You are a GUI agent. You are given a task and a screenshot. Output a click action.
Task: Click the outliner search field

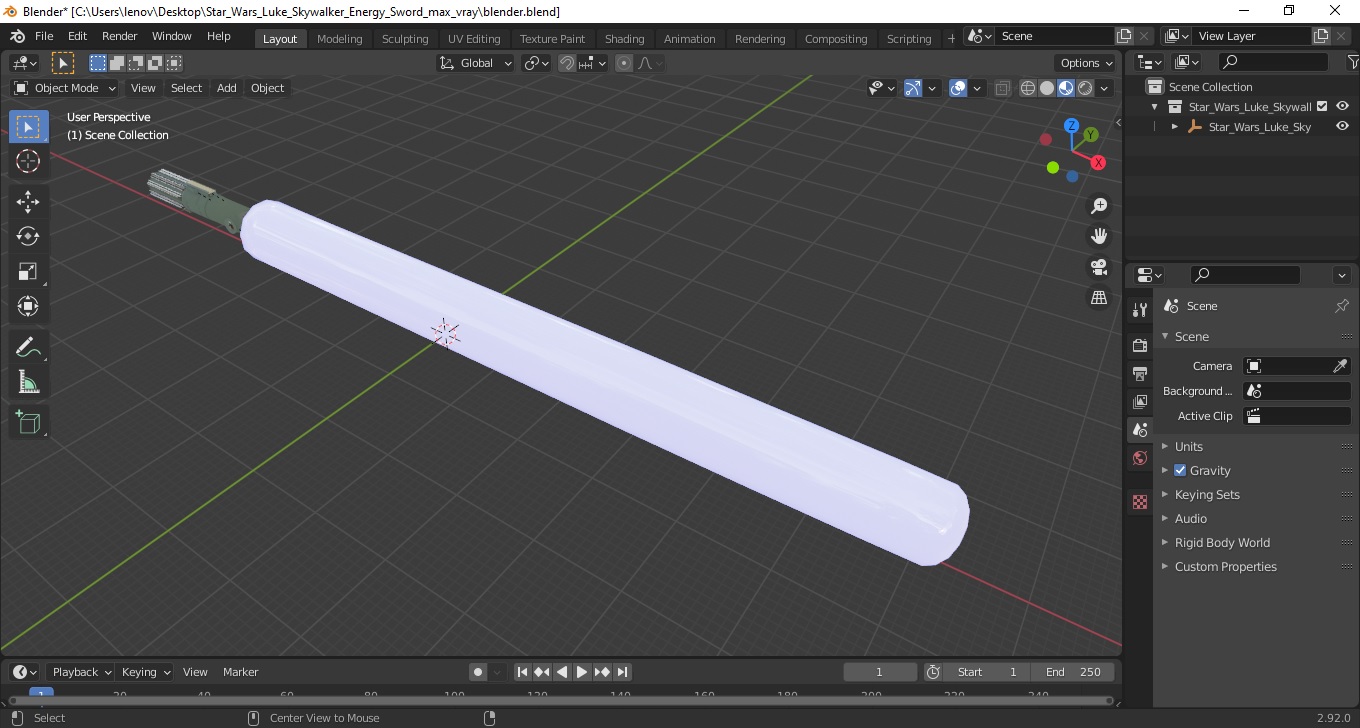coord(1273,62)
